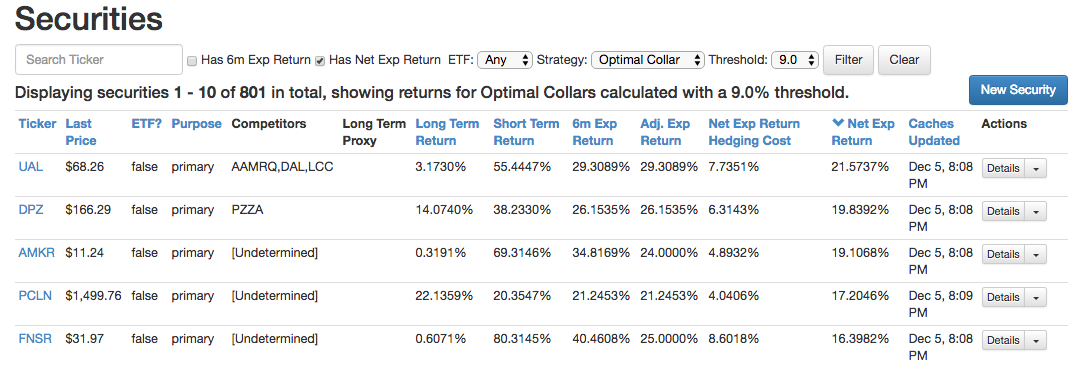Image resolution: width=1074 pixels, height=366 pixels.
Task: Expand the actions caret for FNSR row
Action: click(x=1036, y=341)
